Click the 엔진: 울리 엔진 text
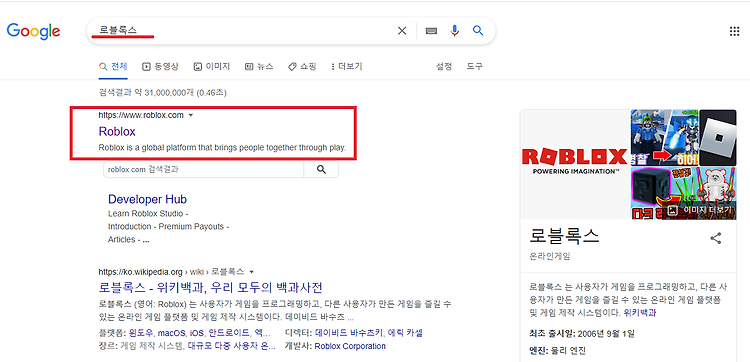750x362 pixels. [x=557, y=351]
